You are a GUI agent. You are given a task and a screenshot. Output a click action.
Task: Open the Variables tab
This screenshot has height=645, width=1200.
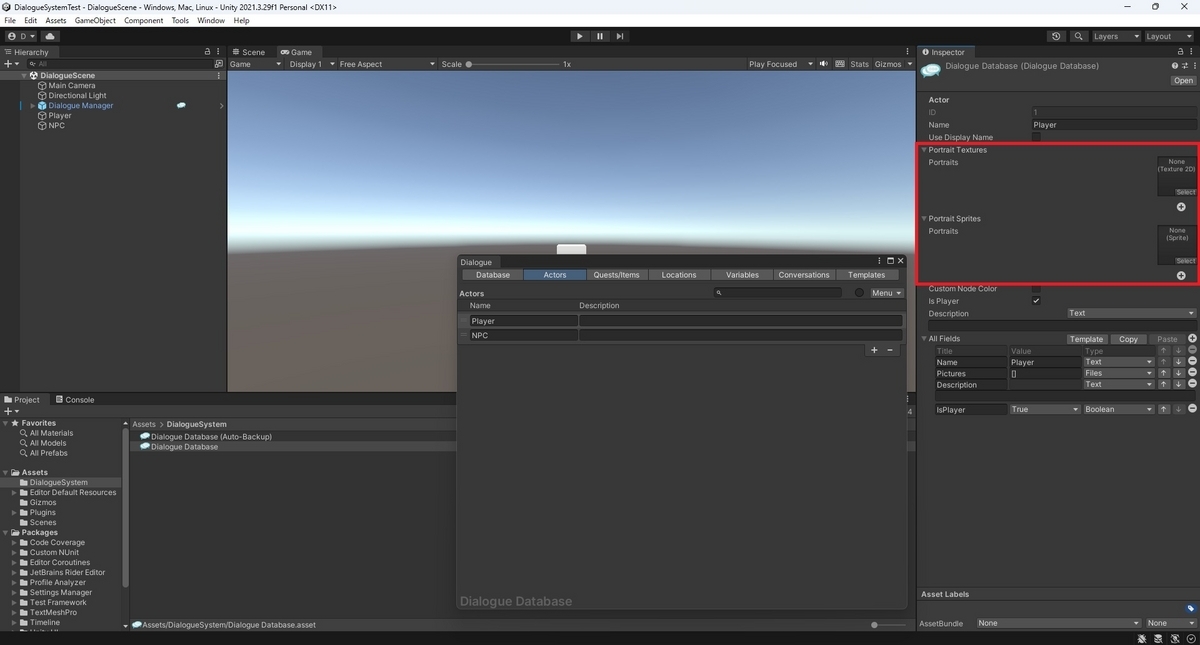coord(742,275)
